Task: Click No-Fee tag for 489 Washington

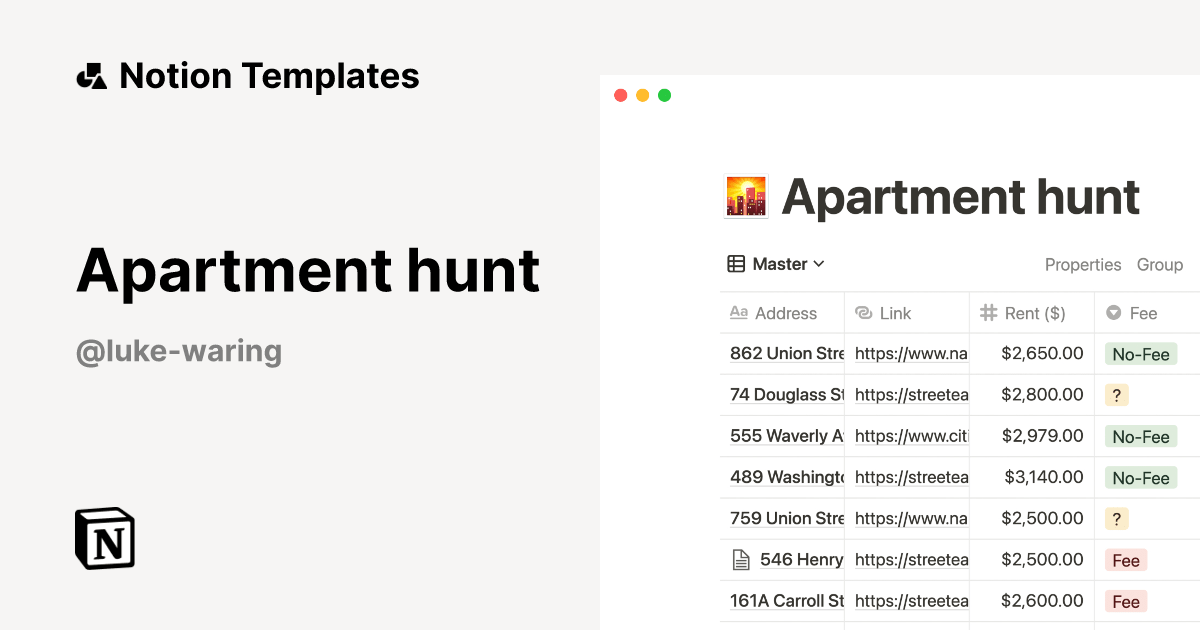Action: point(1141,478)
